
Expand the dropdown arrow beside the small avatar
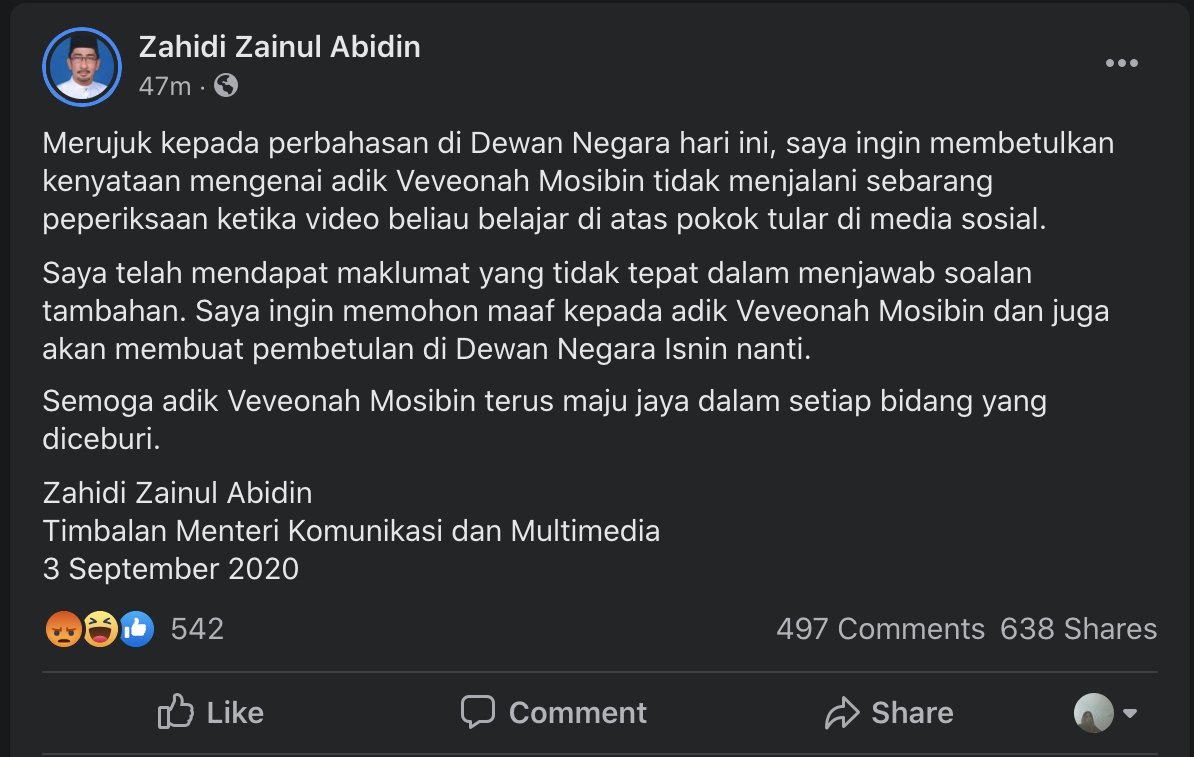coord(1130,714)
